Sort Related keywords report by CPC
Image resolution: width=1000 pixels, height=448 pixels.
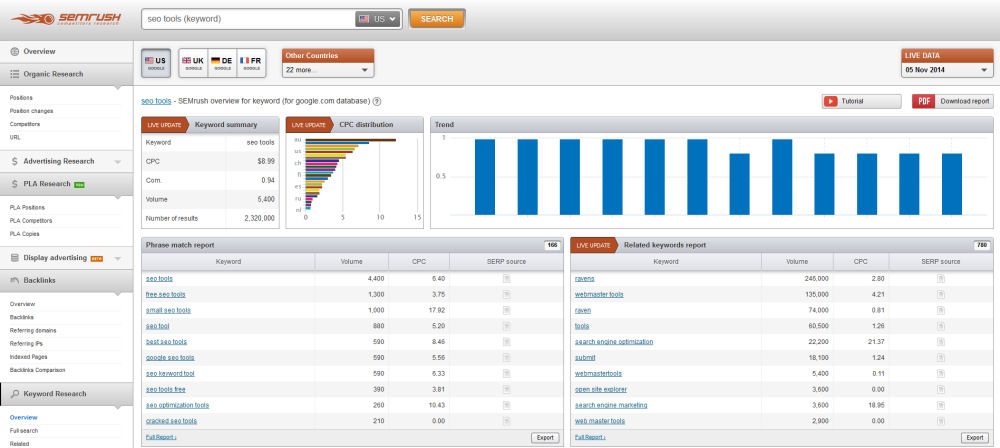(x=861, y=262)
